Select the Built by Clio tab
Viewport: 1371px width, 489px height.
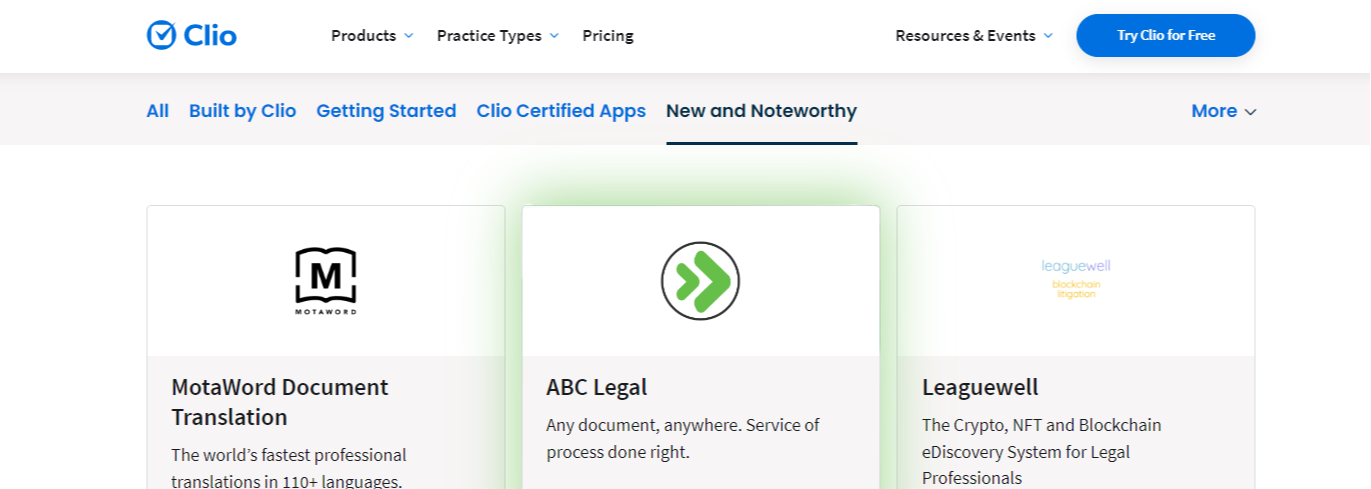click(x=242, y=111)
